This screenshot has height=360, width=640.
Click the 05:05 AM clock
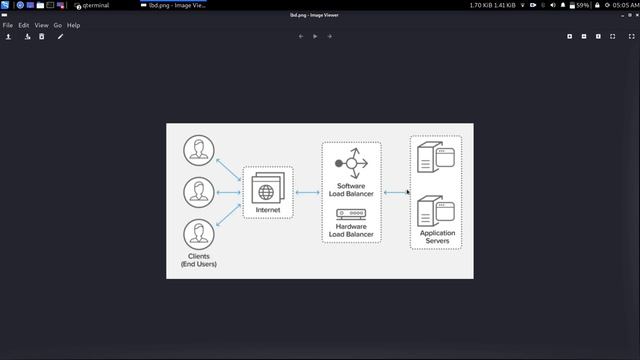[626, 5]
